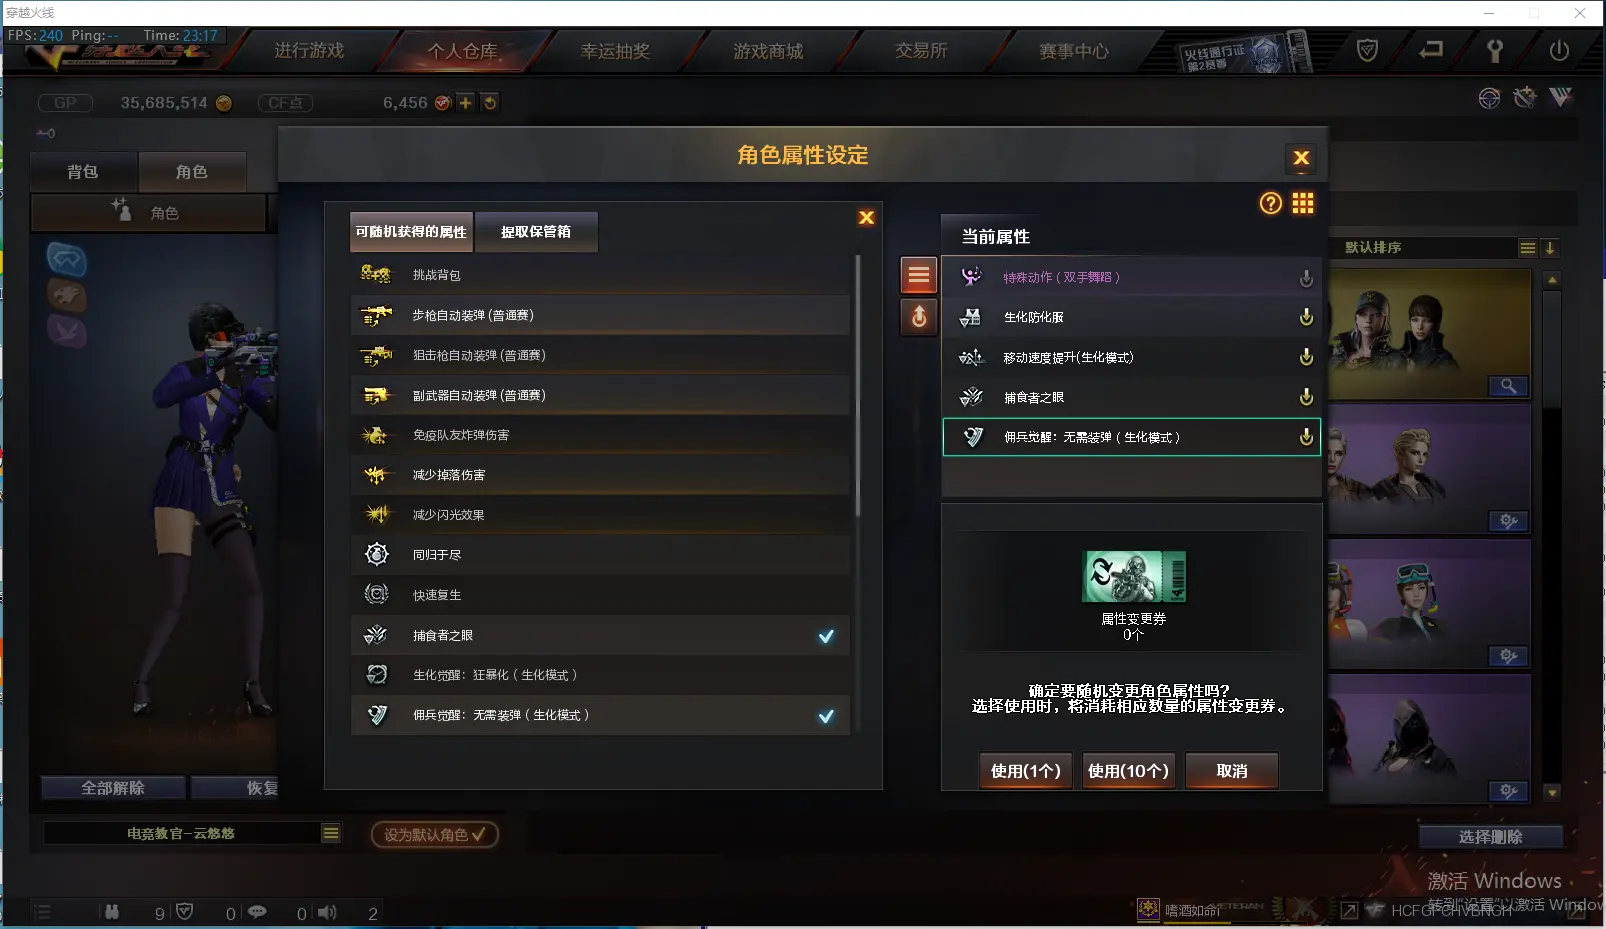
Task: Click the 使用(10个) button
Action: (x=1128, y=771)
